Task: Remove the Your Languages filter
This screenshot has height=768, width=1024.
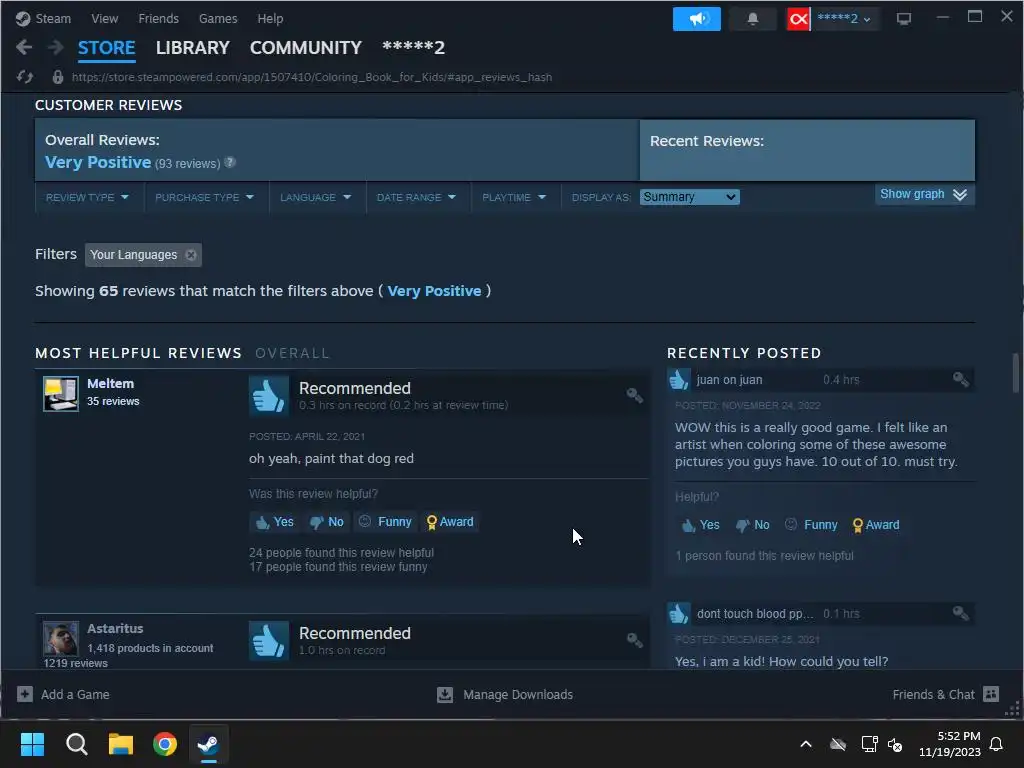Action: tap(191, 255)
